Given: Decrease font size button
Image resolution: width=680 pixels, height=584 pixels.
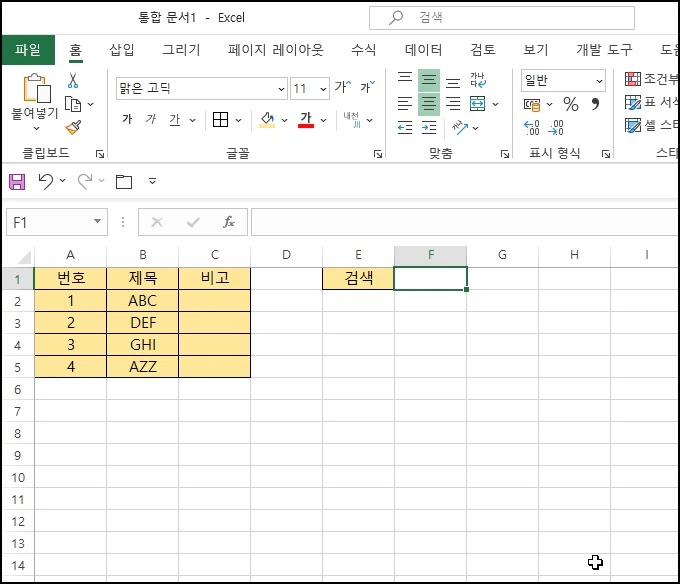Looking at the screenshot, I should pyautogui.click(x=367, y=87).
